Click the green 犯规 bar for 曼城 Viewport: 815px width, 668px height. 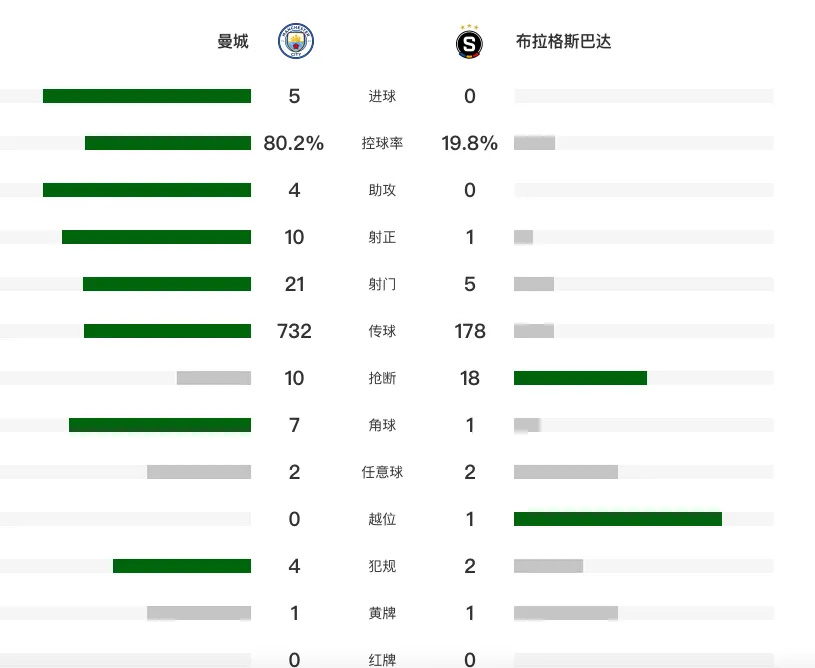(x=182, y=566)
